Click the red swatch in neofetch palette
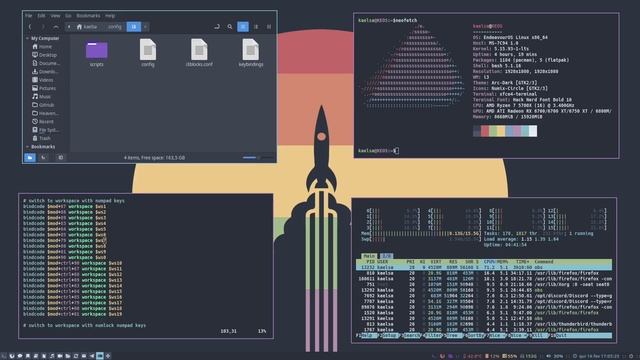 485,131
